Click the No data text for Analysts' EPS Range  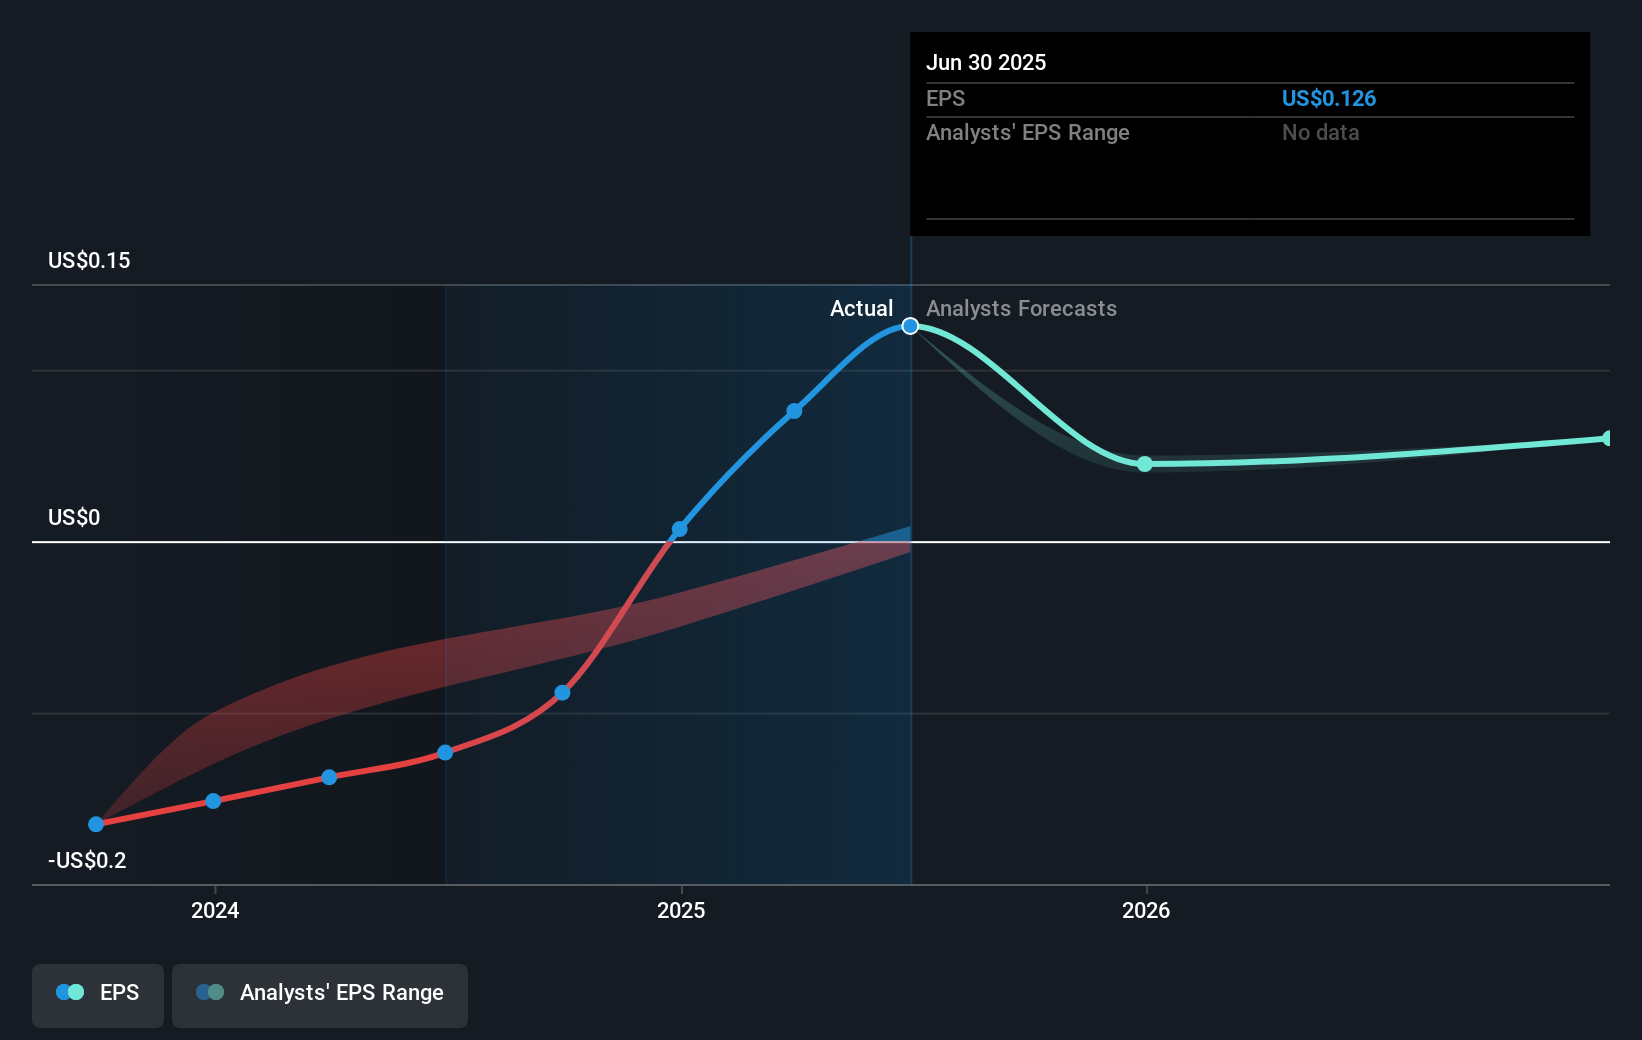click(x=1320, y=132)
